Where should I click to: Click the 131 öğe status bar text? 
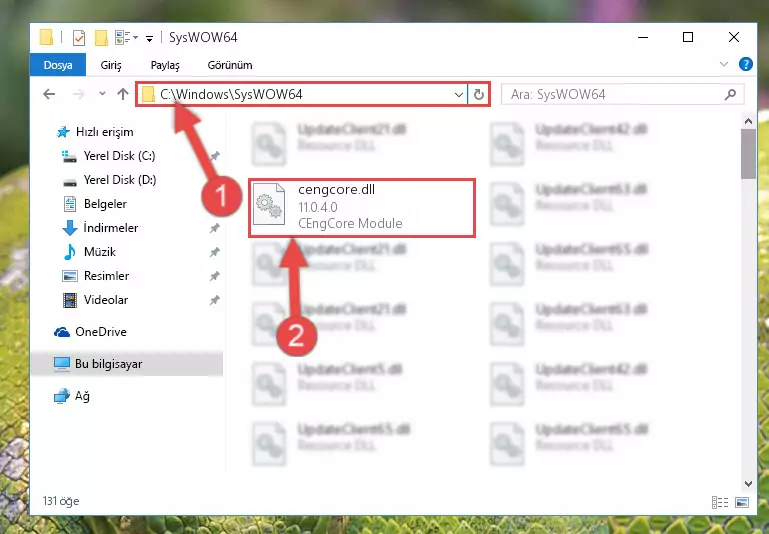coord(61,501)
